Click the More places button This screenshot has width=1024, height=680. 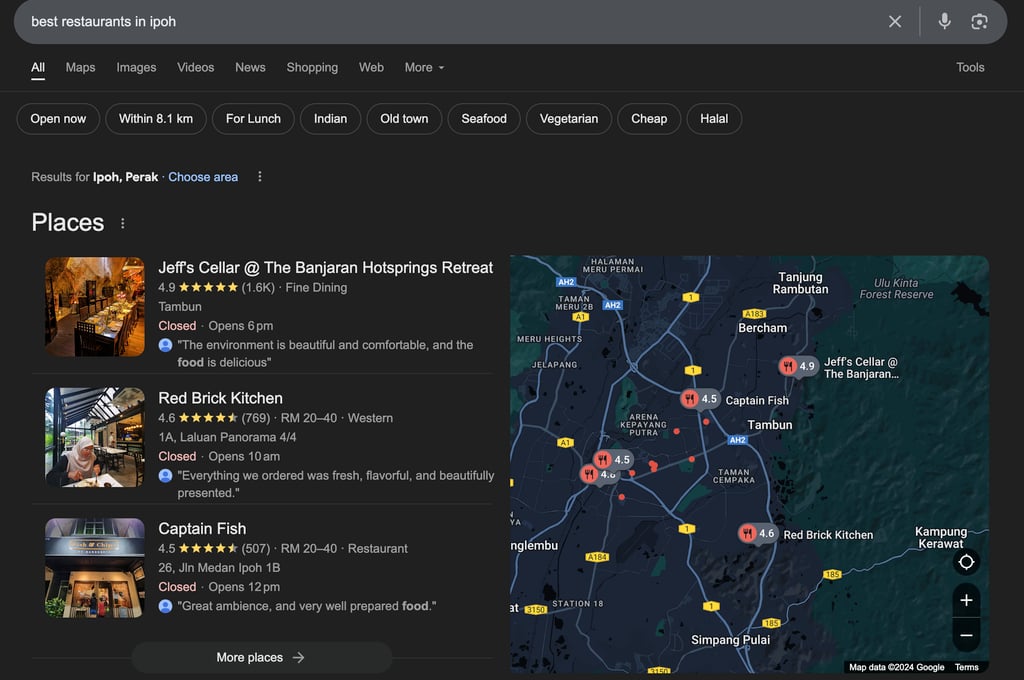[x=261, y=657]
